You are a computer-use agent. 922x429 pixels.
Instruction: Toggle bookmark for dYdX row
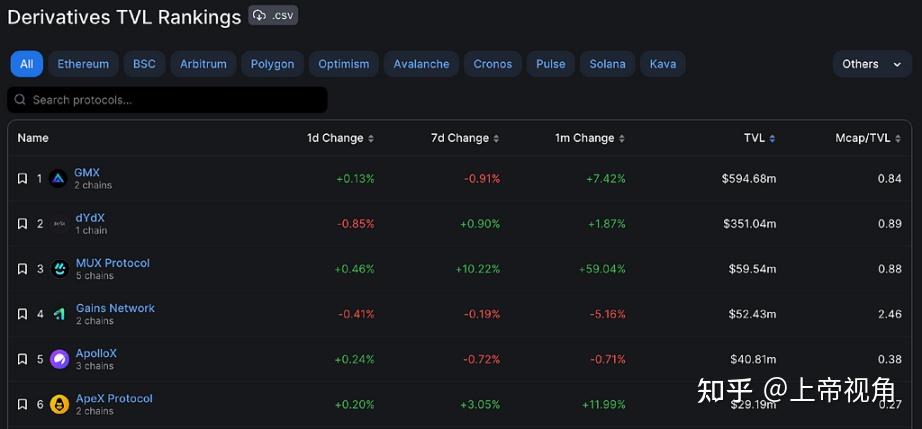[x=22, y=224]
